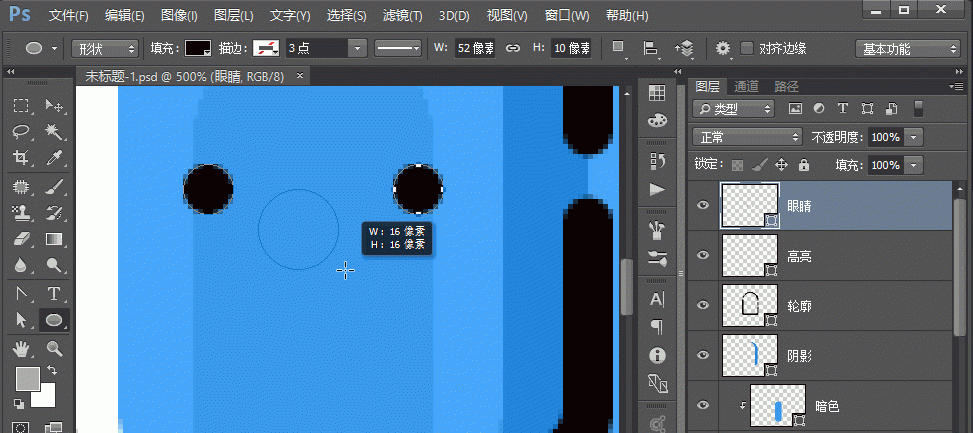Click the W width input field
973x433 pixels.
(x=474, y=48)
